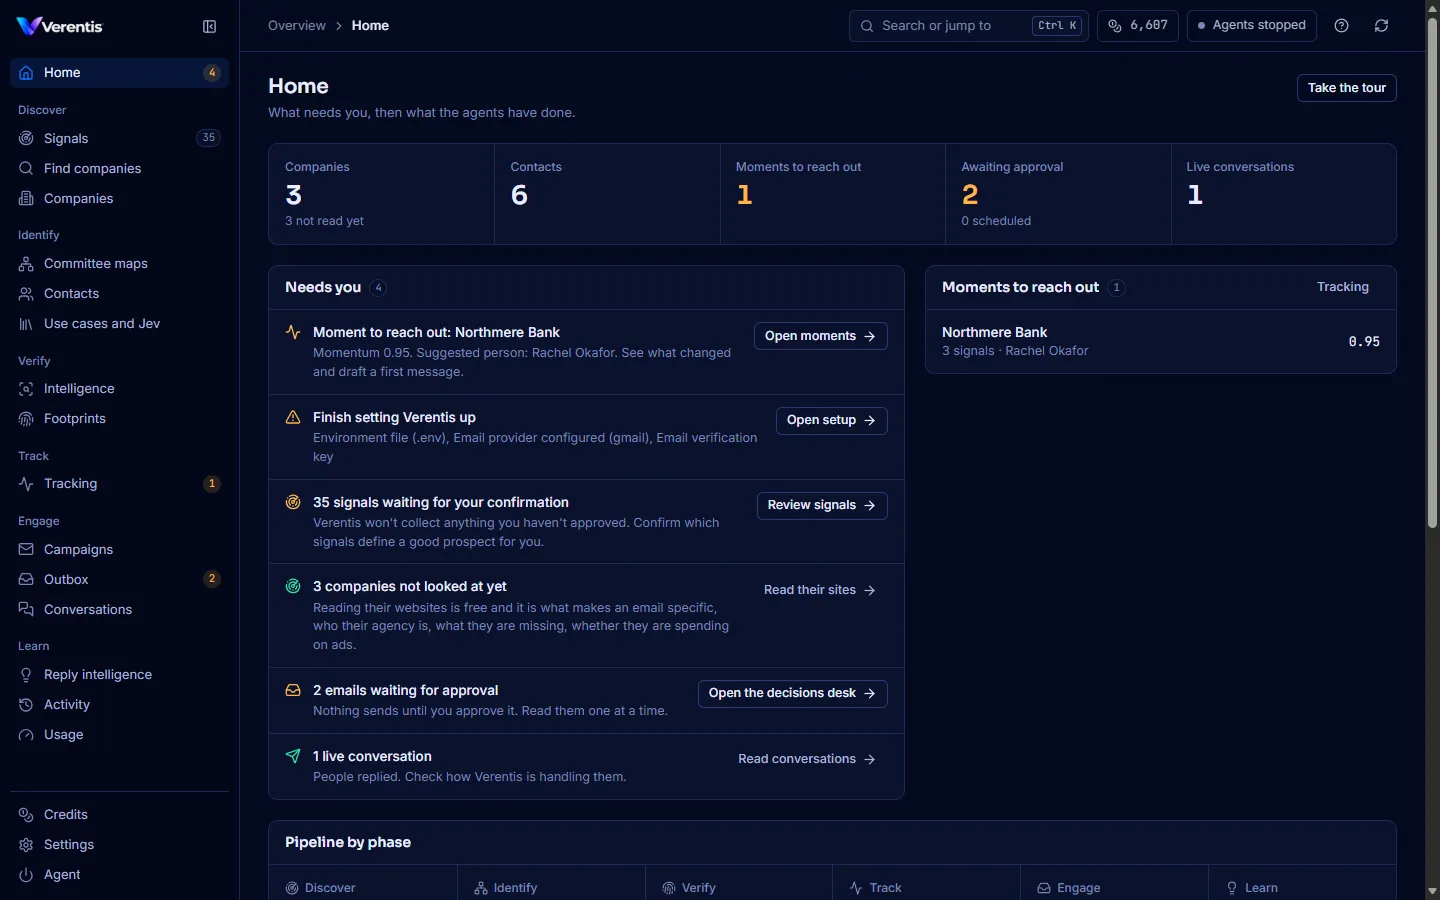Open Companies sidebar item
This screenshot has width=1440, height=900.
click(119, 198)
